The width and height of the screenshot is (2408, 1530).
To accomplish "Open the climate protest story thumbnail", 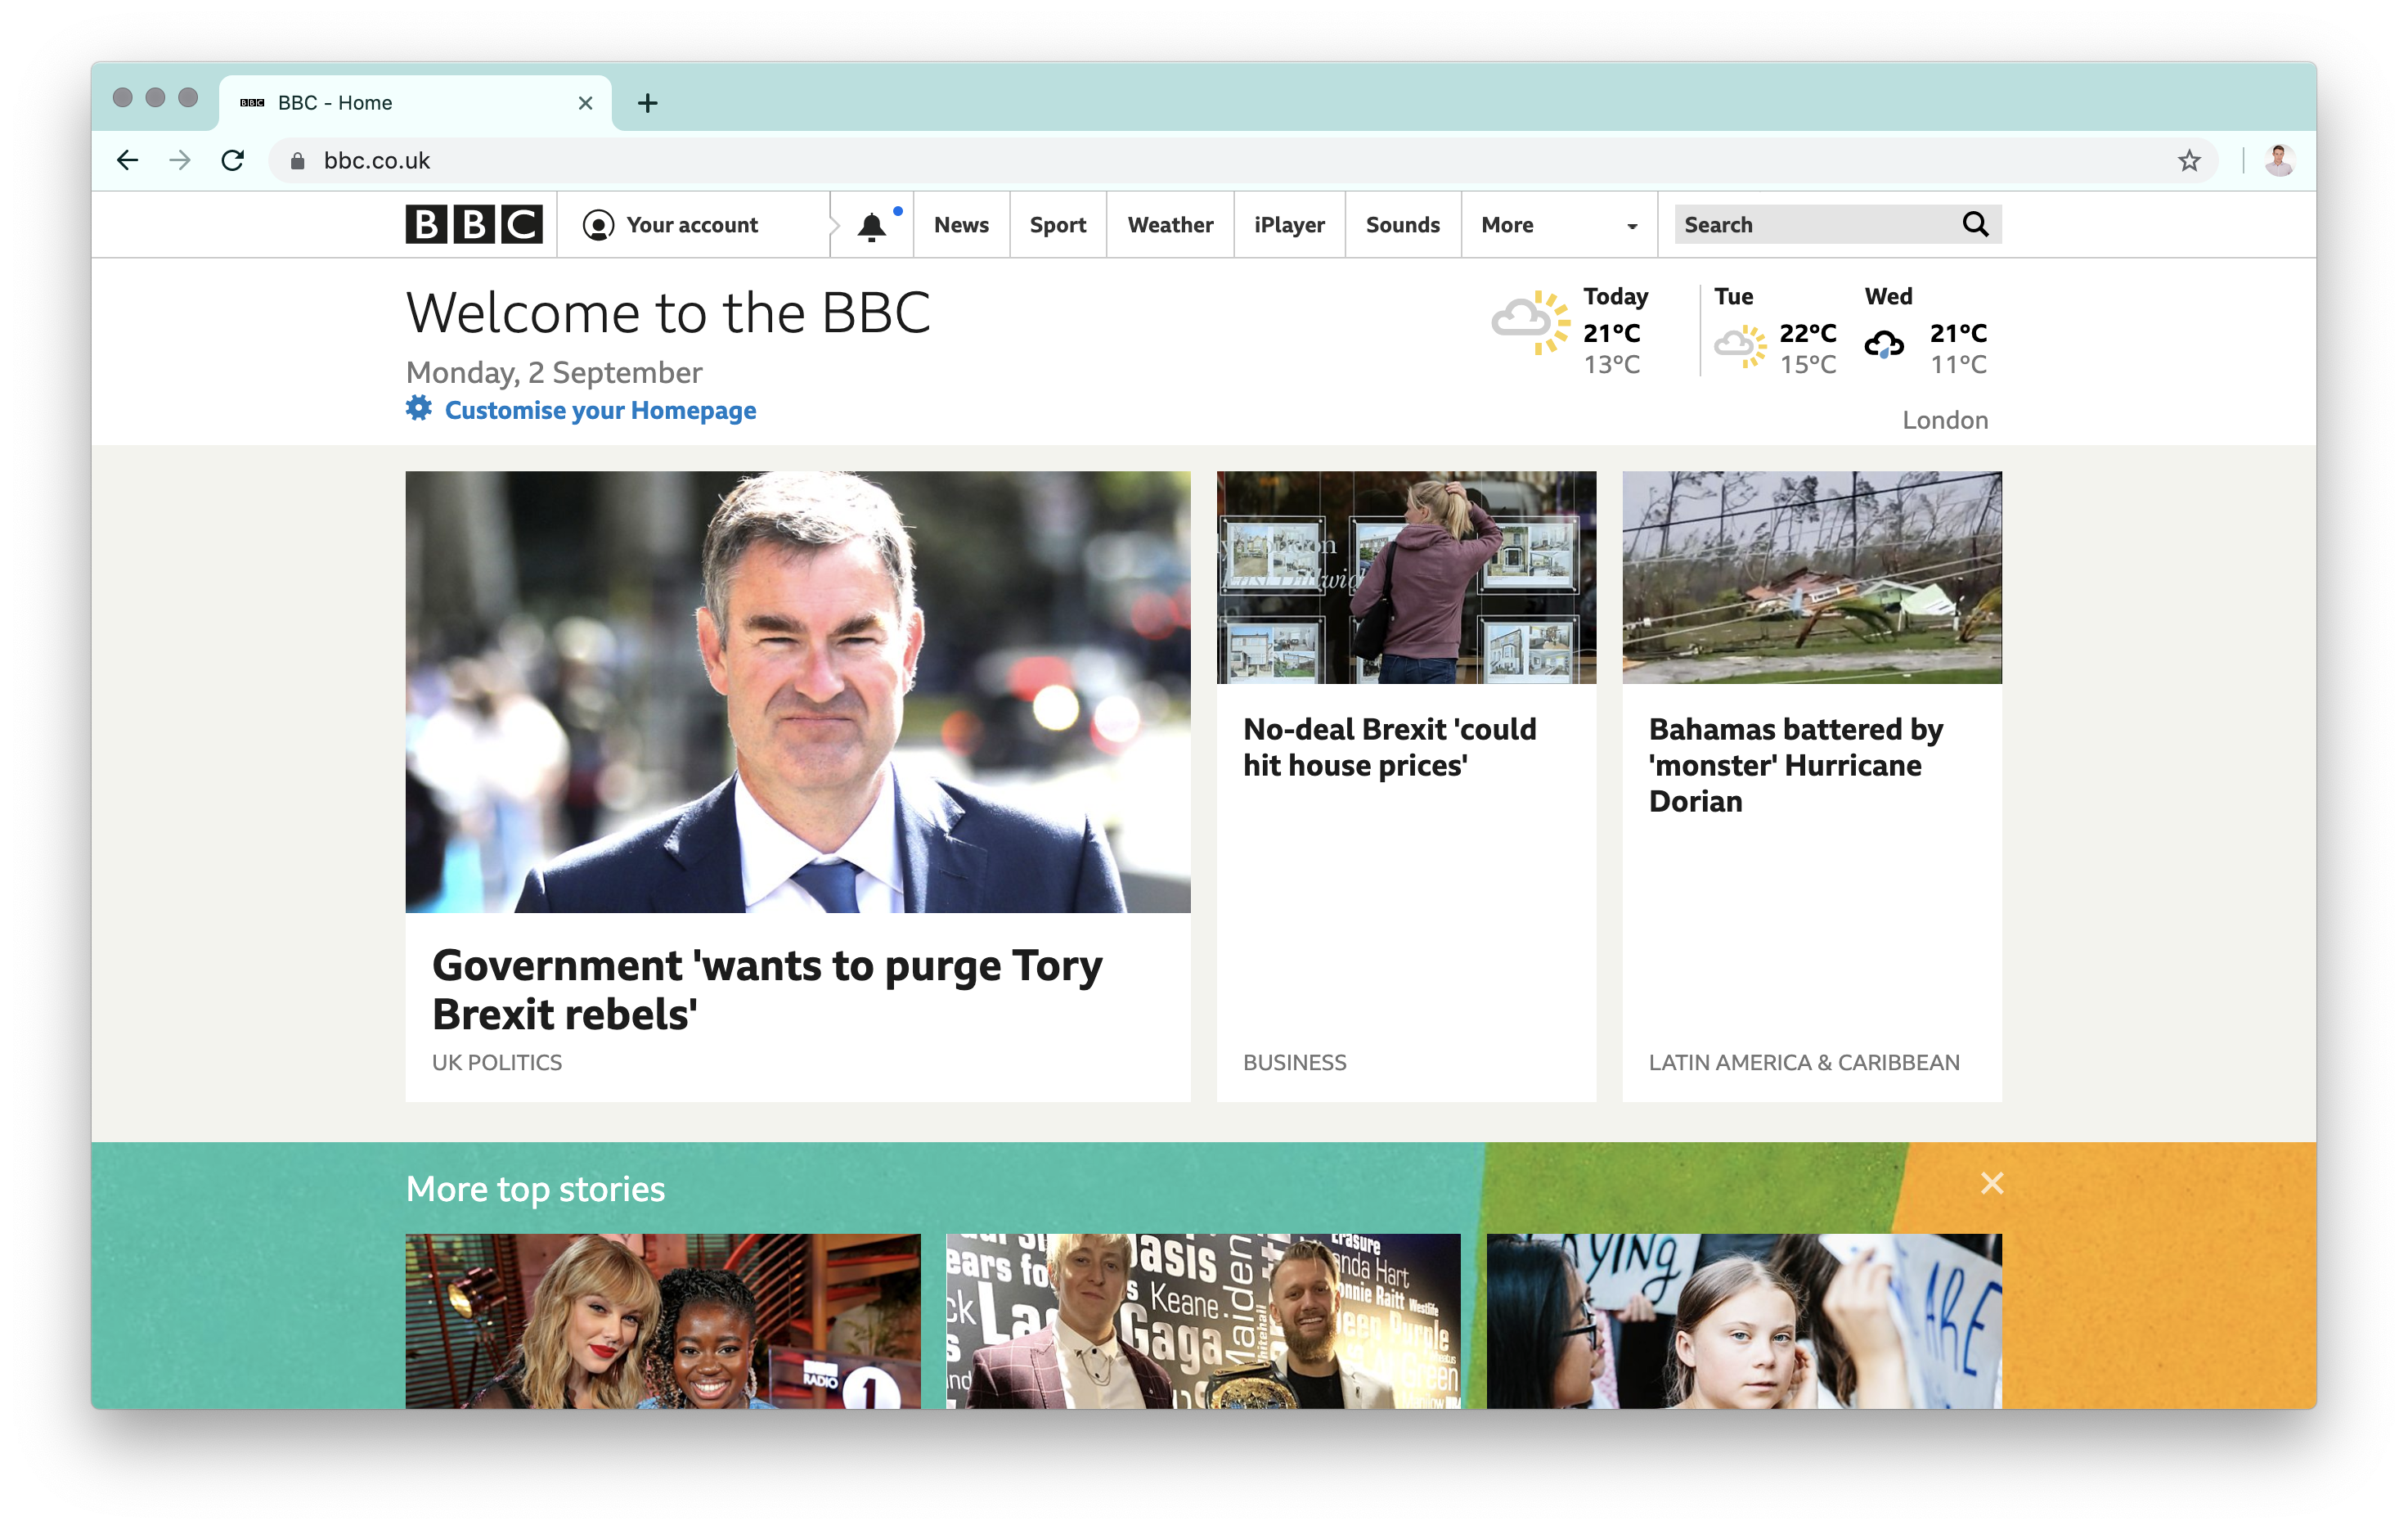I will pyautogui.click(x=1744, y=1321).
